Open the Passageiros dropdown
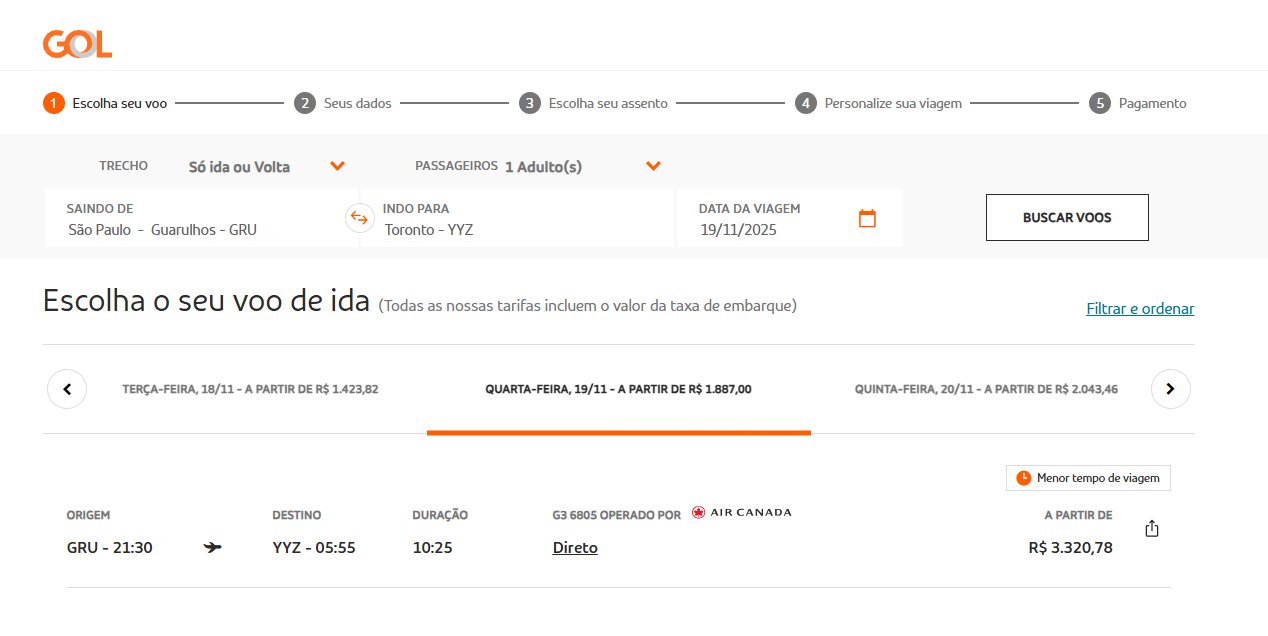This screenshot has width=1268, height=636. pyautogui.click(x=653, y=166)
